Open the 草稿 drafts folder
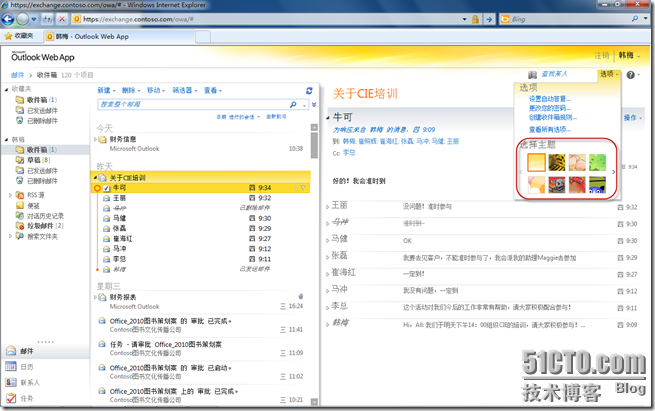Image resolution: width=655 pixels, height=411 pixels. click(33, 160)
